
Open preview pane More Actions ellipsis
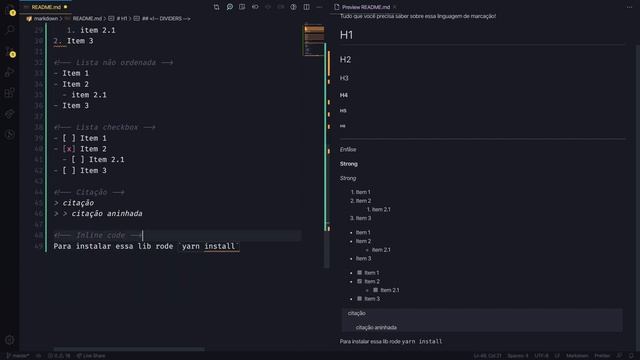pos(629,7)
